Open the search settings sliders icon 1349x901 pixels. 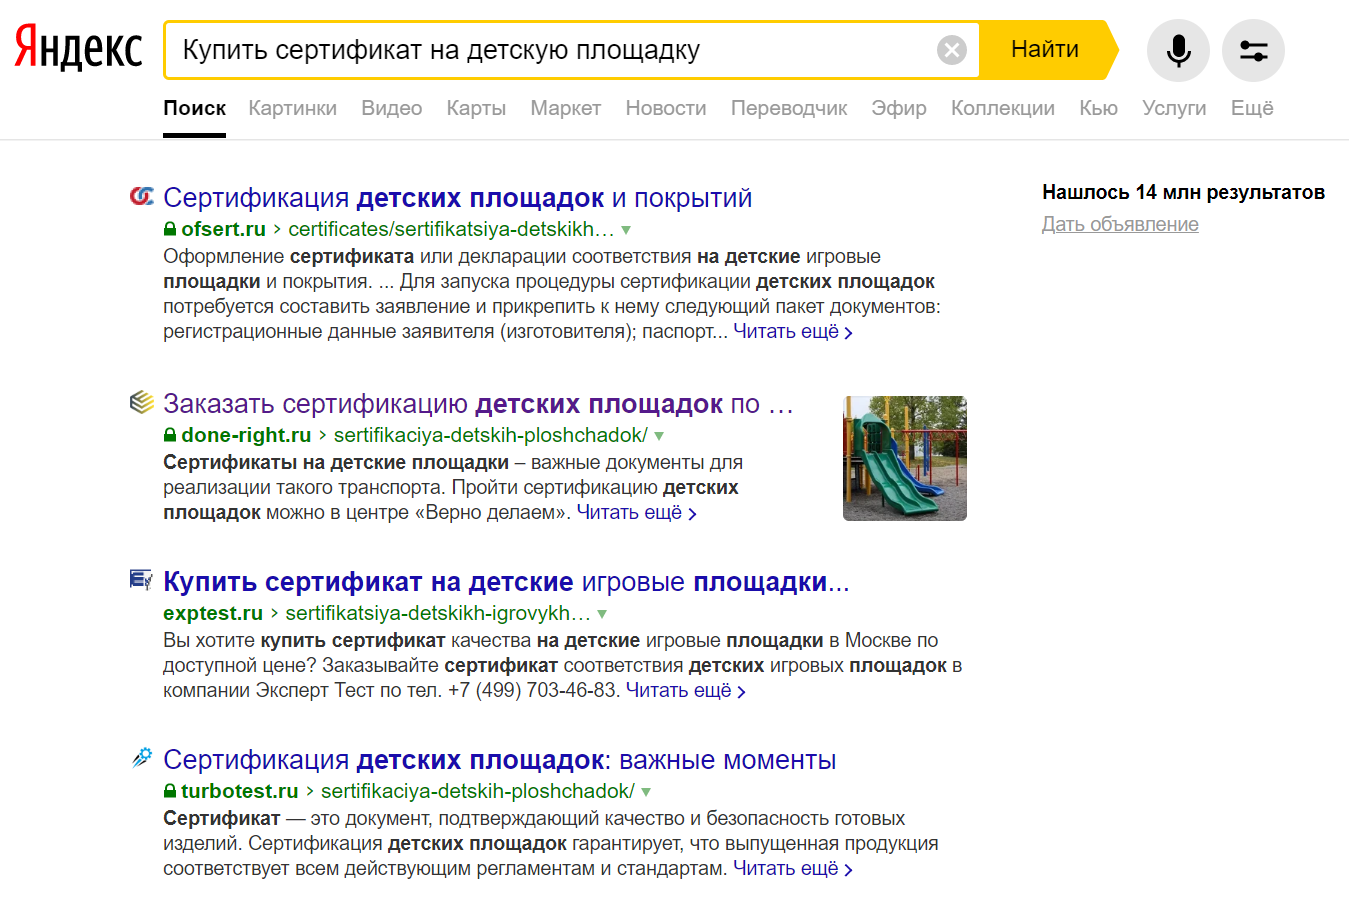click(1253, 50)
